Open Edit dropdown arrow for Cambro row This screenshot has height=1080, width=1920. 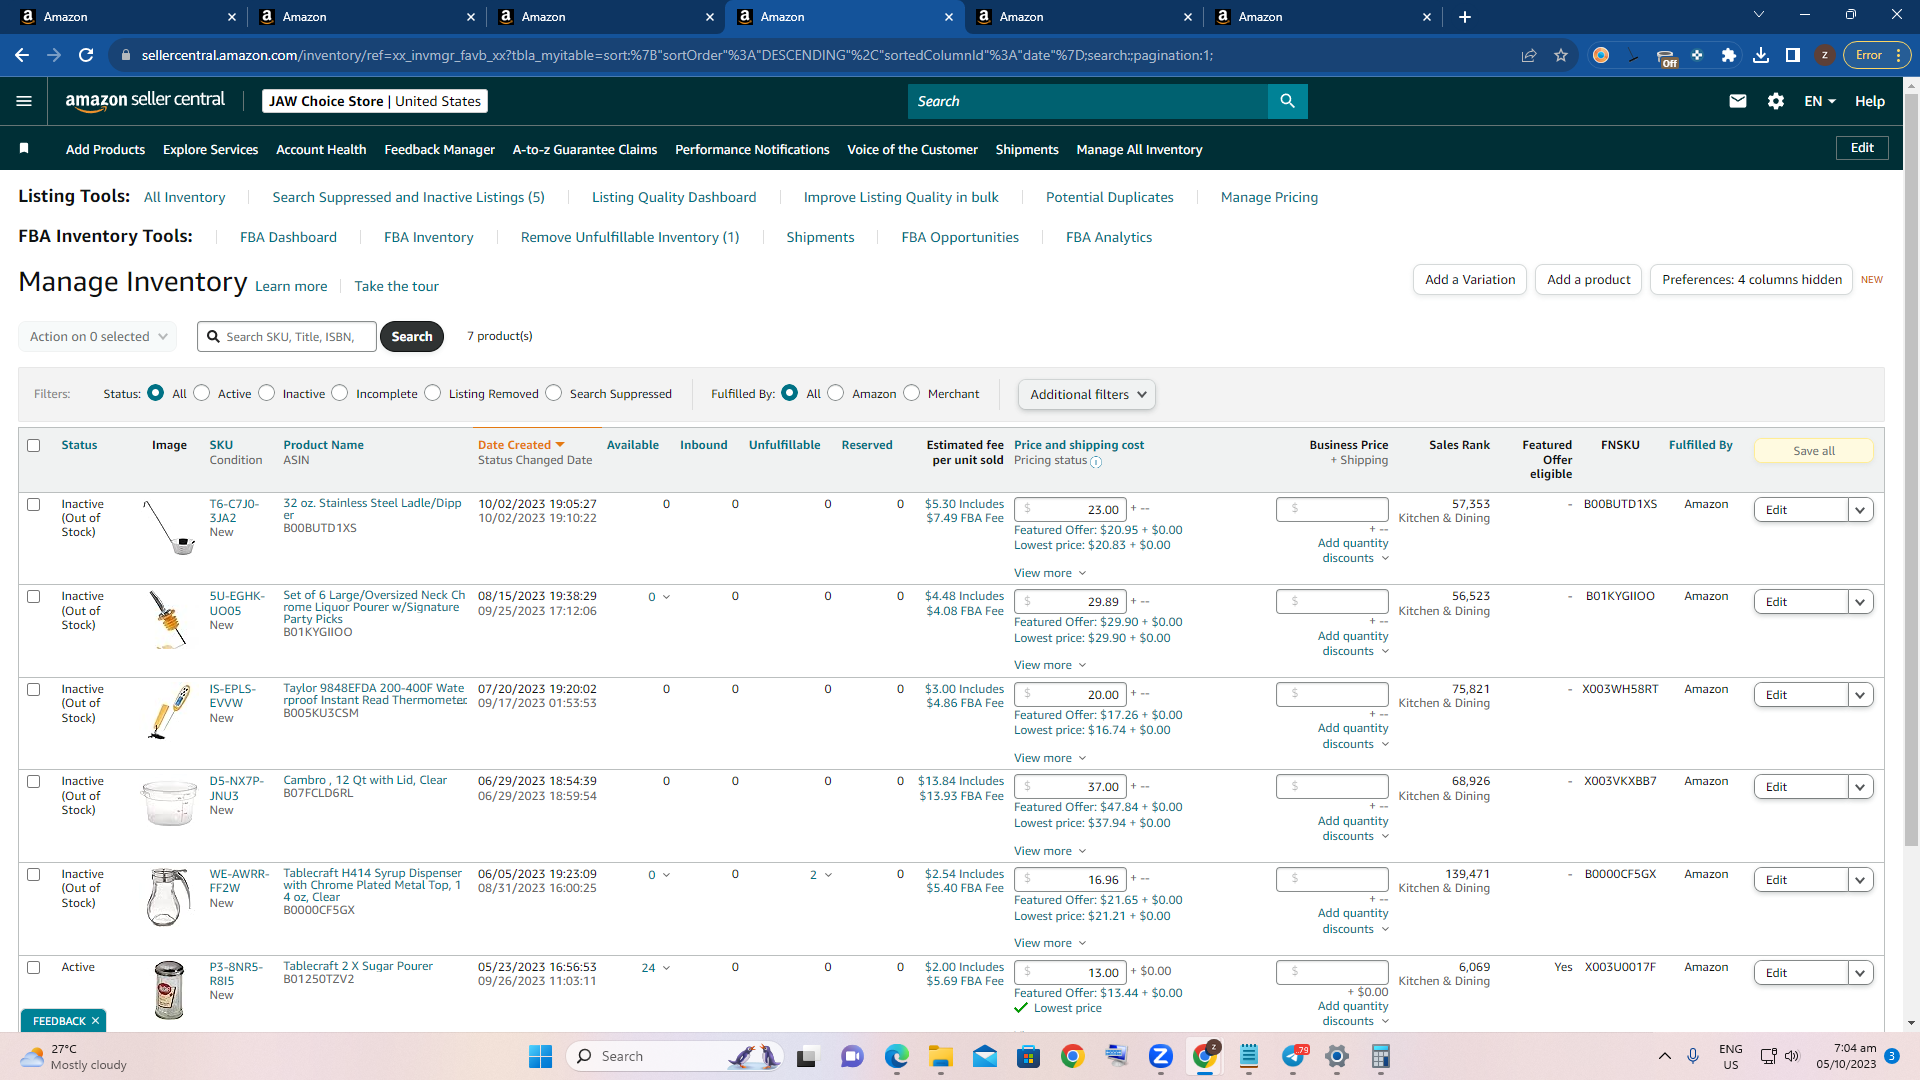(x=1860, y=787)
